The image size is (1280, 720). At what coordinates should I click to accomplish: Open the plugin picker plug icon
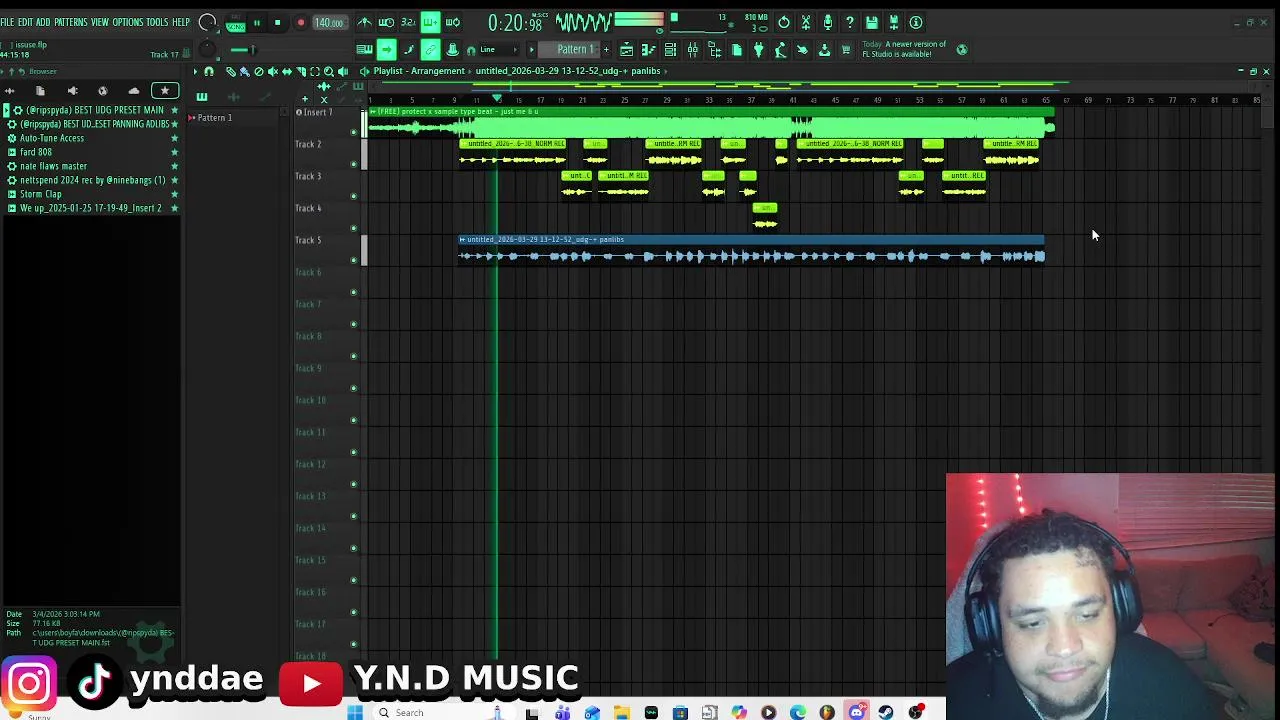pyautogui.click(x=759, y=49)
